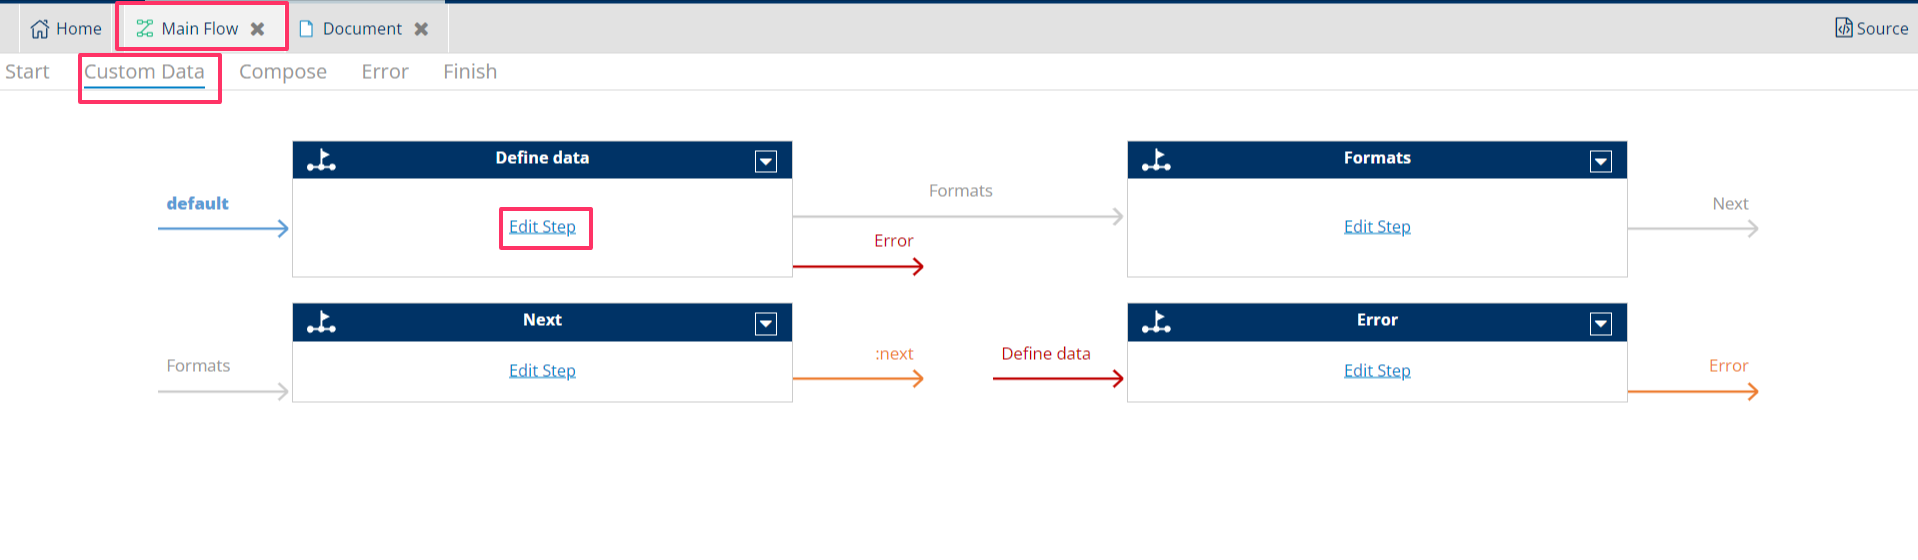Click the Document tab's page icon

[x=306, y=29]
